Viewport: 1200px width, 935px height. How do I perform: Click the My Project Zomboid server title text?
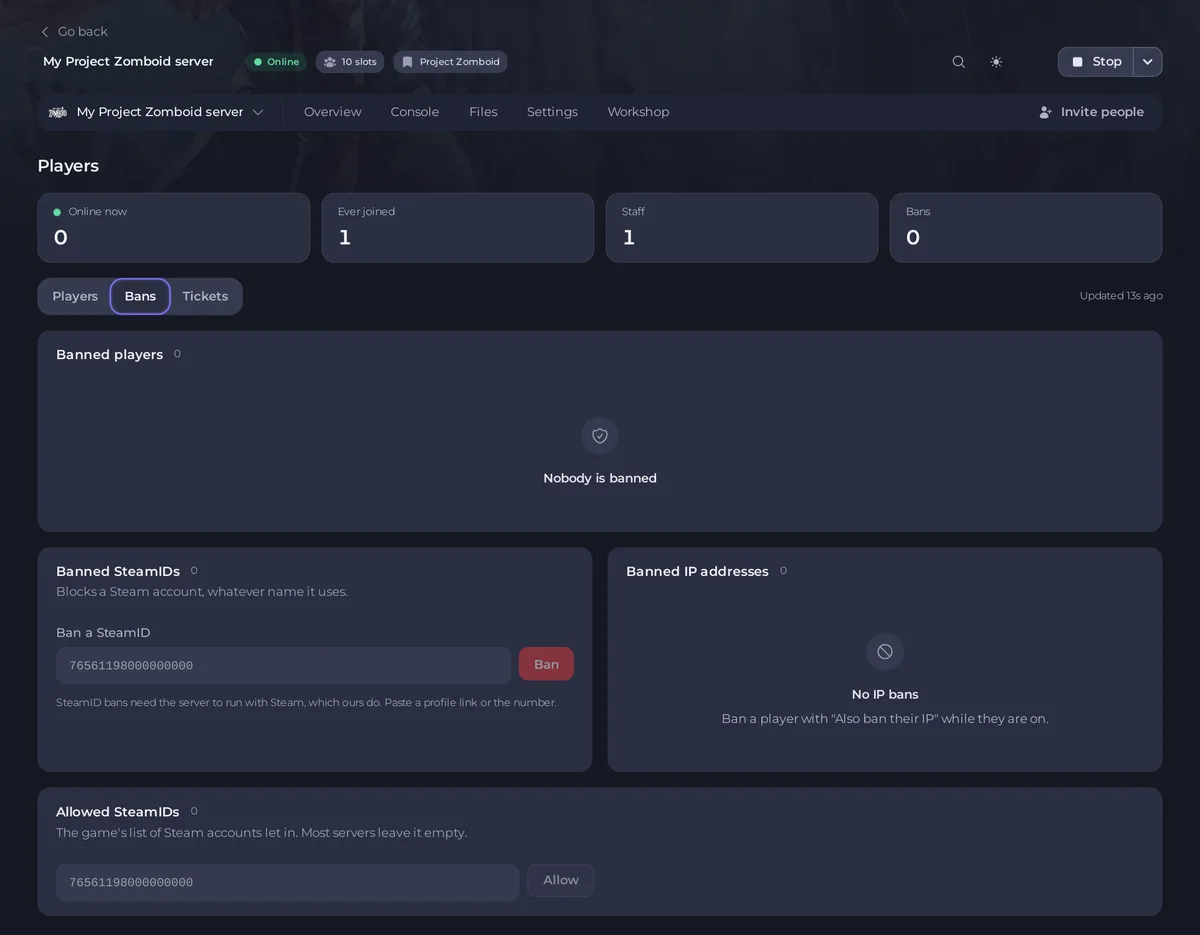(x=128, y=62)
